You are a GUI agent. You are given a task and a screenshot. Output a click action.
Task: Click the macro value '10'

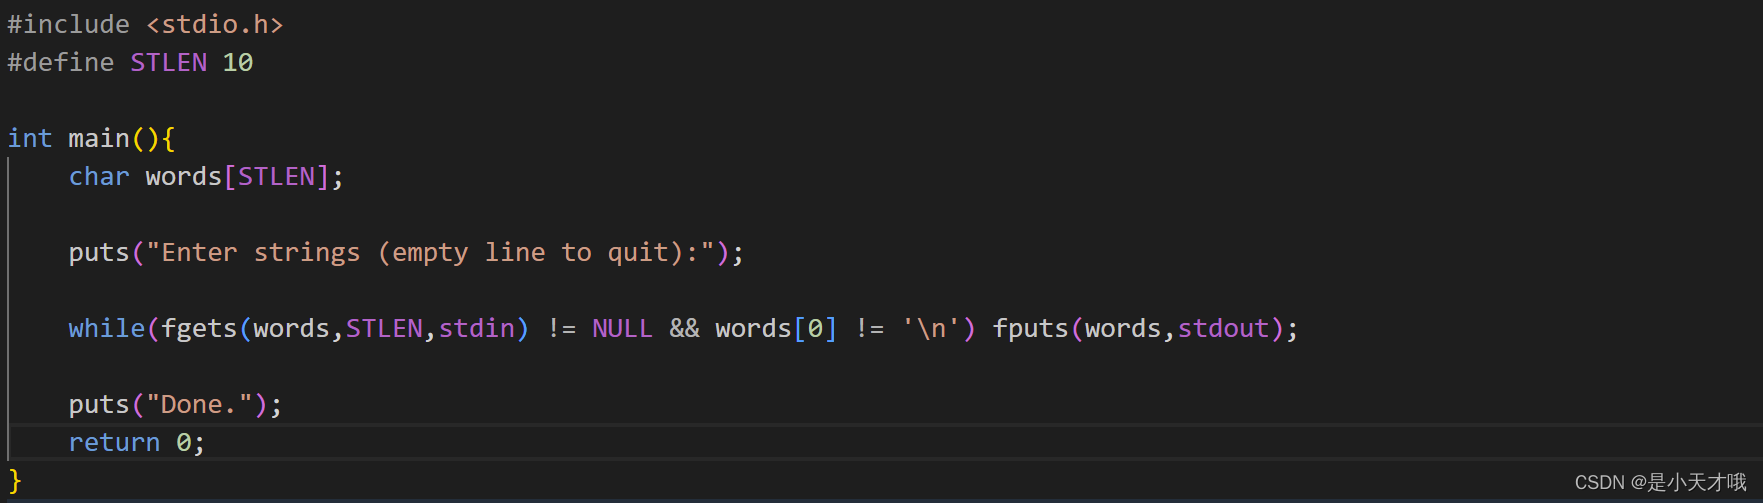(238, 63)
